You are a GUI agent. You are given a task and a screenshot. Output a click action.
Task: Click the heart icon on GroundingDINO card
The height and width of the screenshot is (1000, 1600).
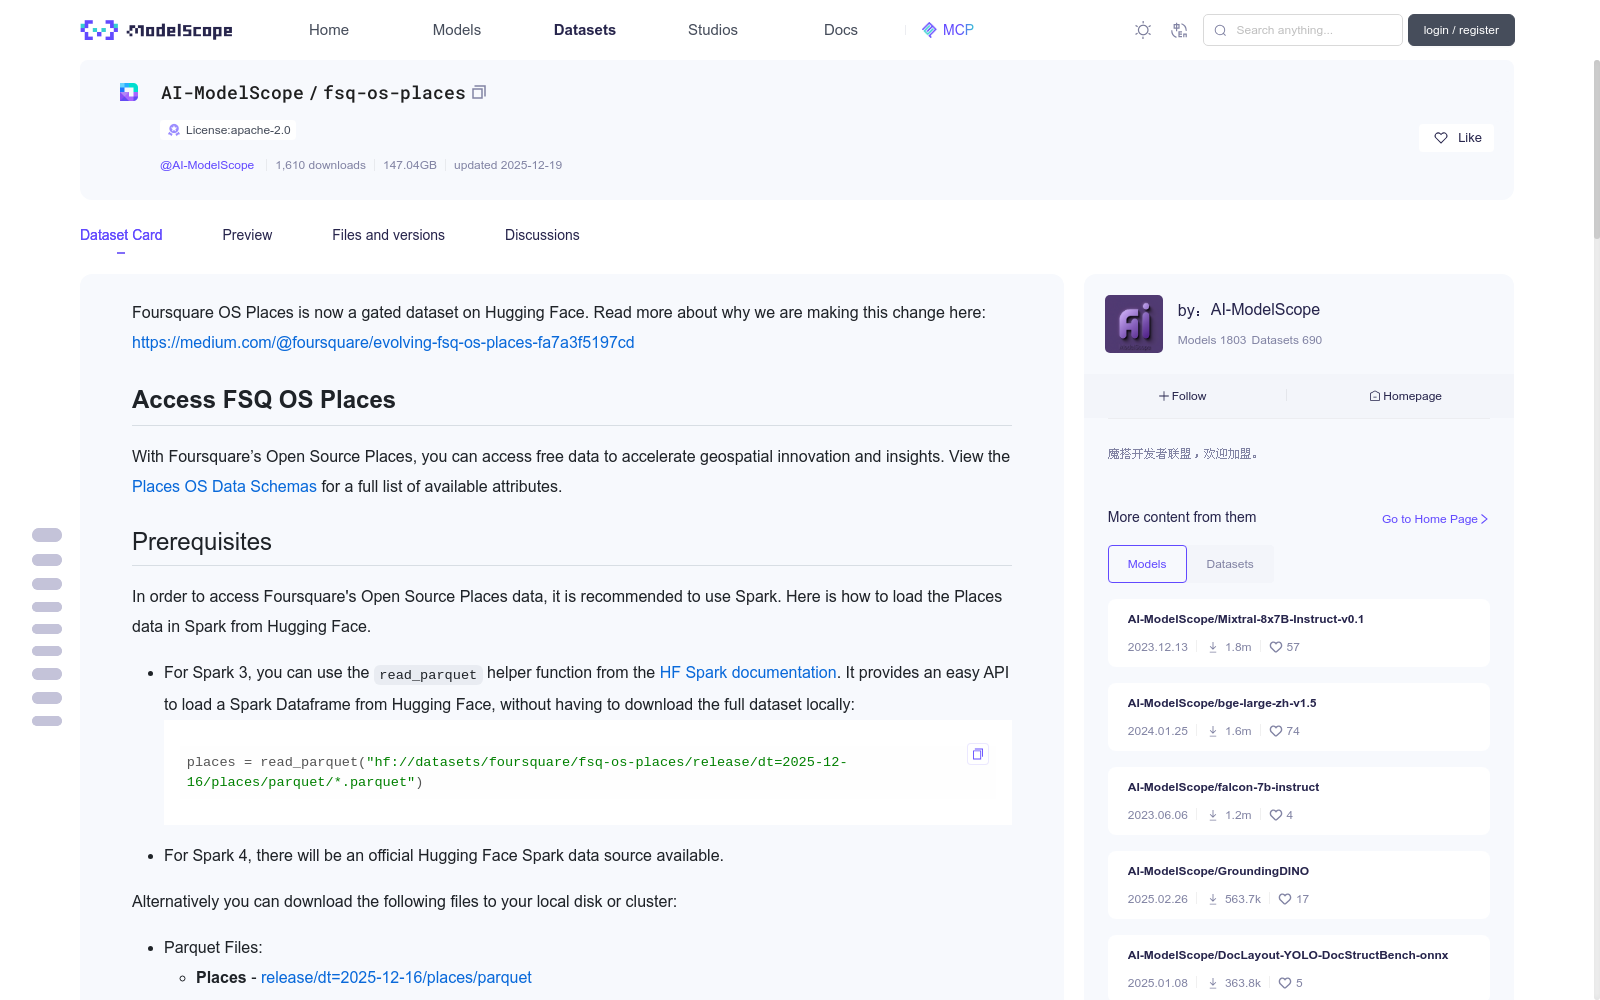[1285, 899]
